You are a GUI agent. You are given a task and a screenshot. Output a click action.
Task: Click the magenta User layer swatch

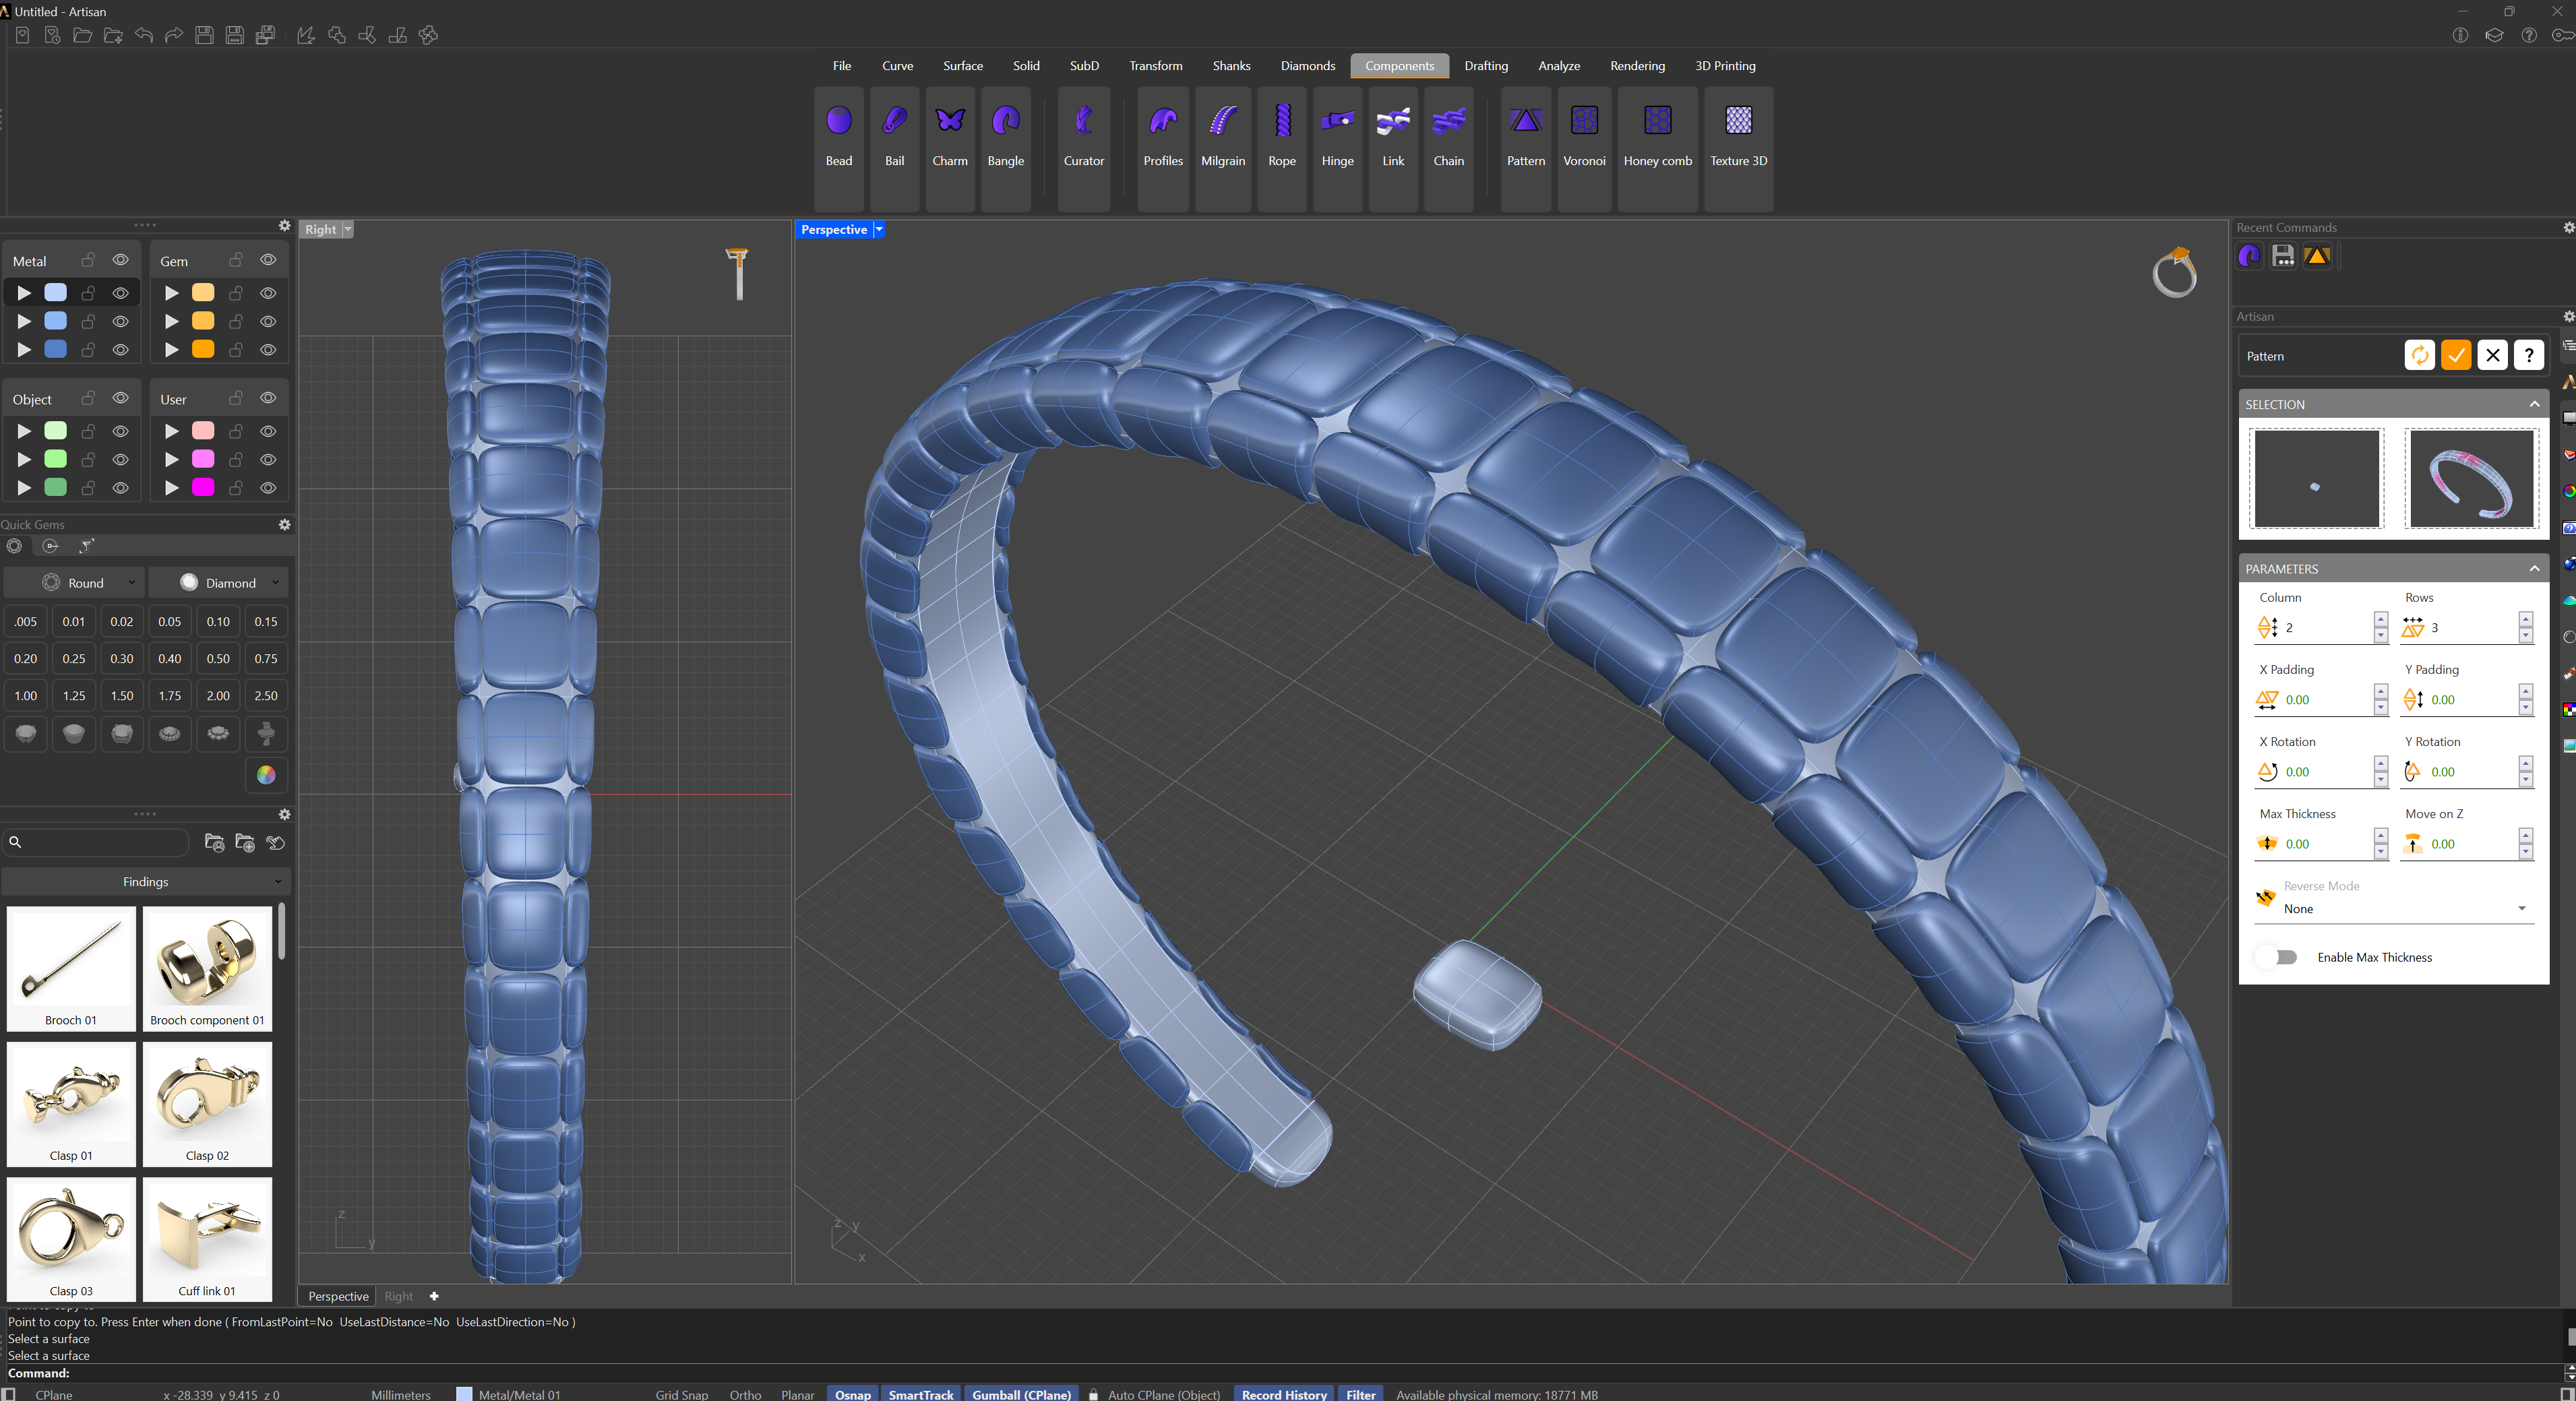203,487
